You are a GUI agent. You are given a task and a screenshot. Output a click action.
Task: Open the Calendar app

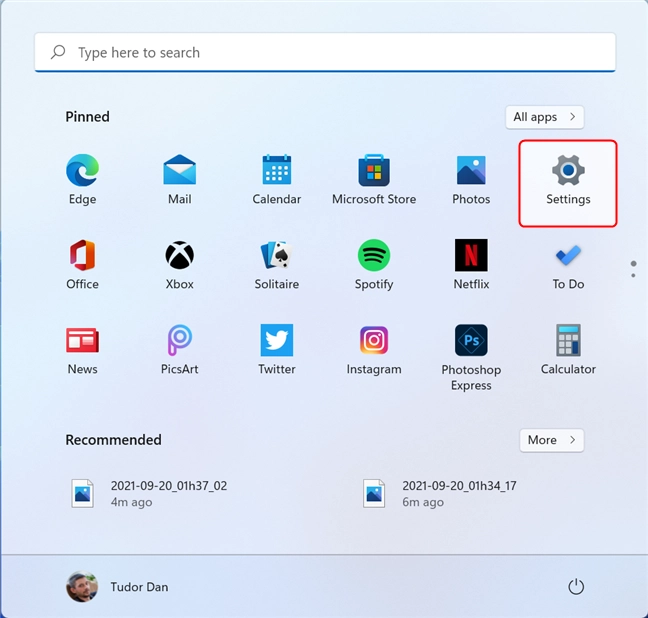pyautogui.click(x=276, y=179)
